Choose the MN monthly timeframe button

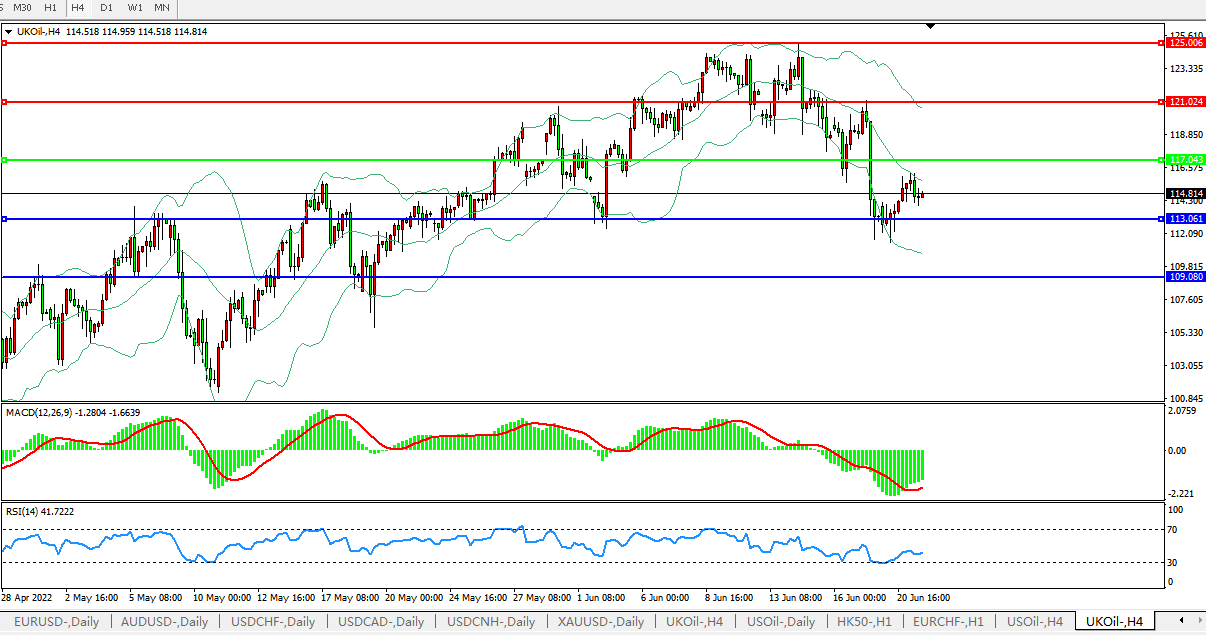(x=161, y=8)
